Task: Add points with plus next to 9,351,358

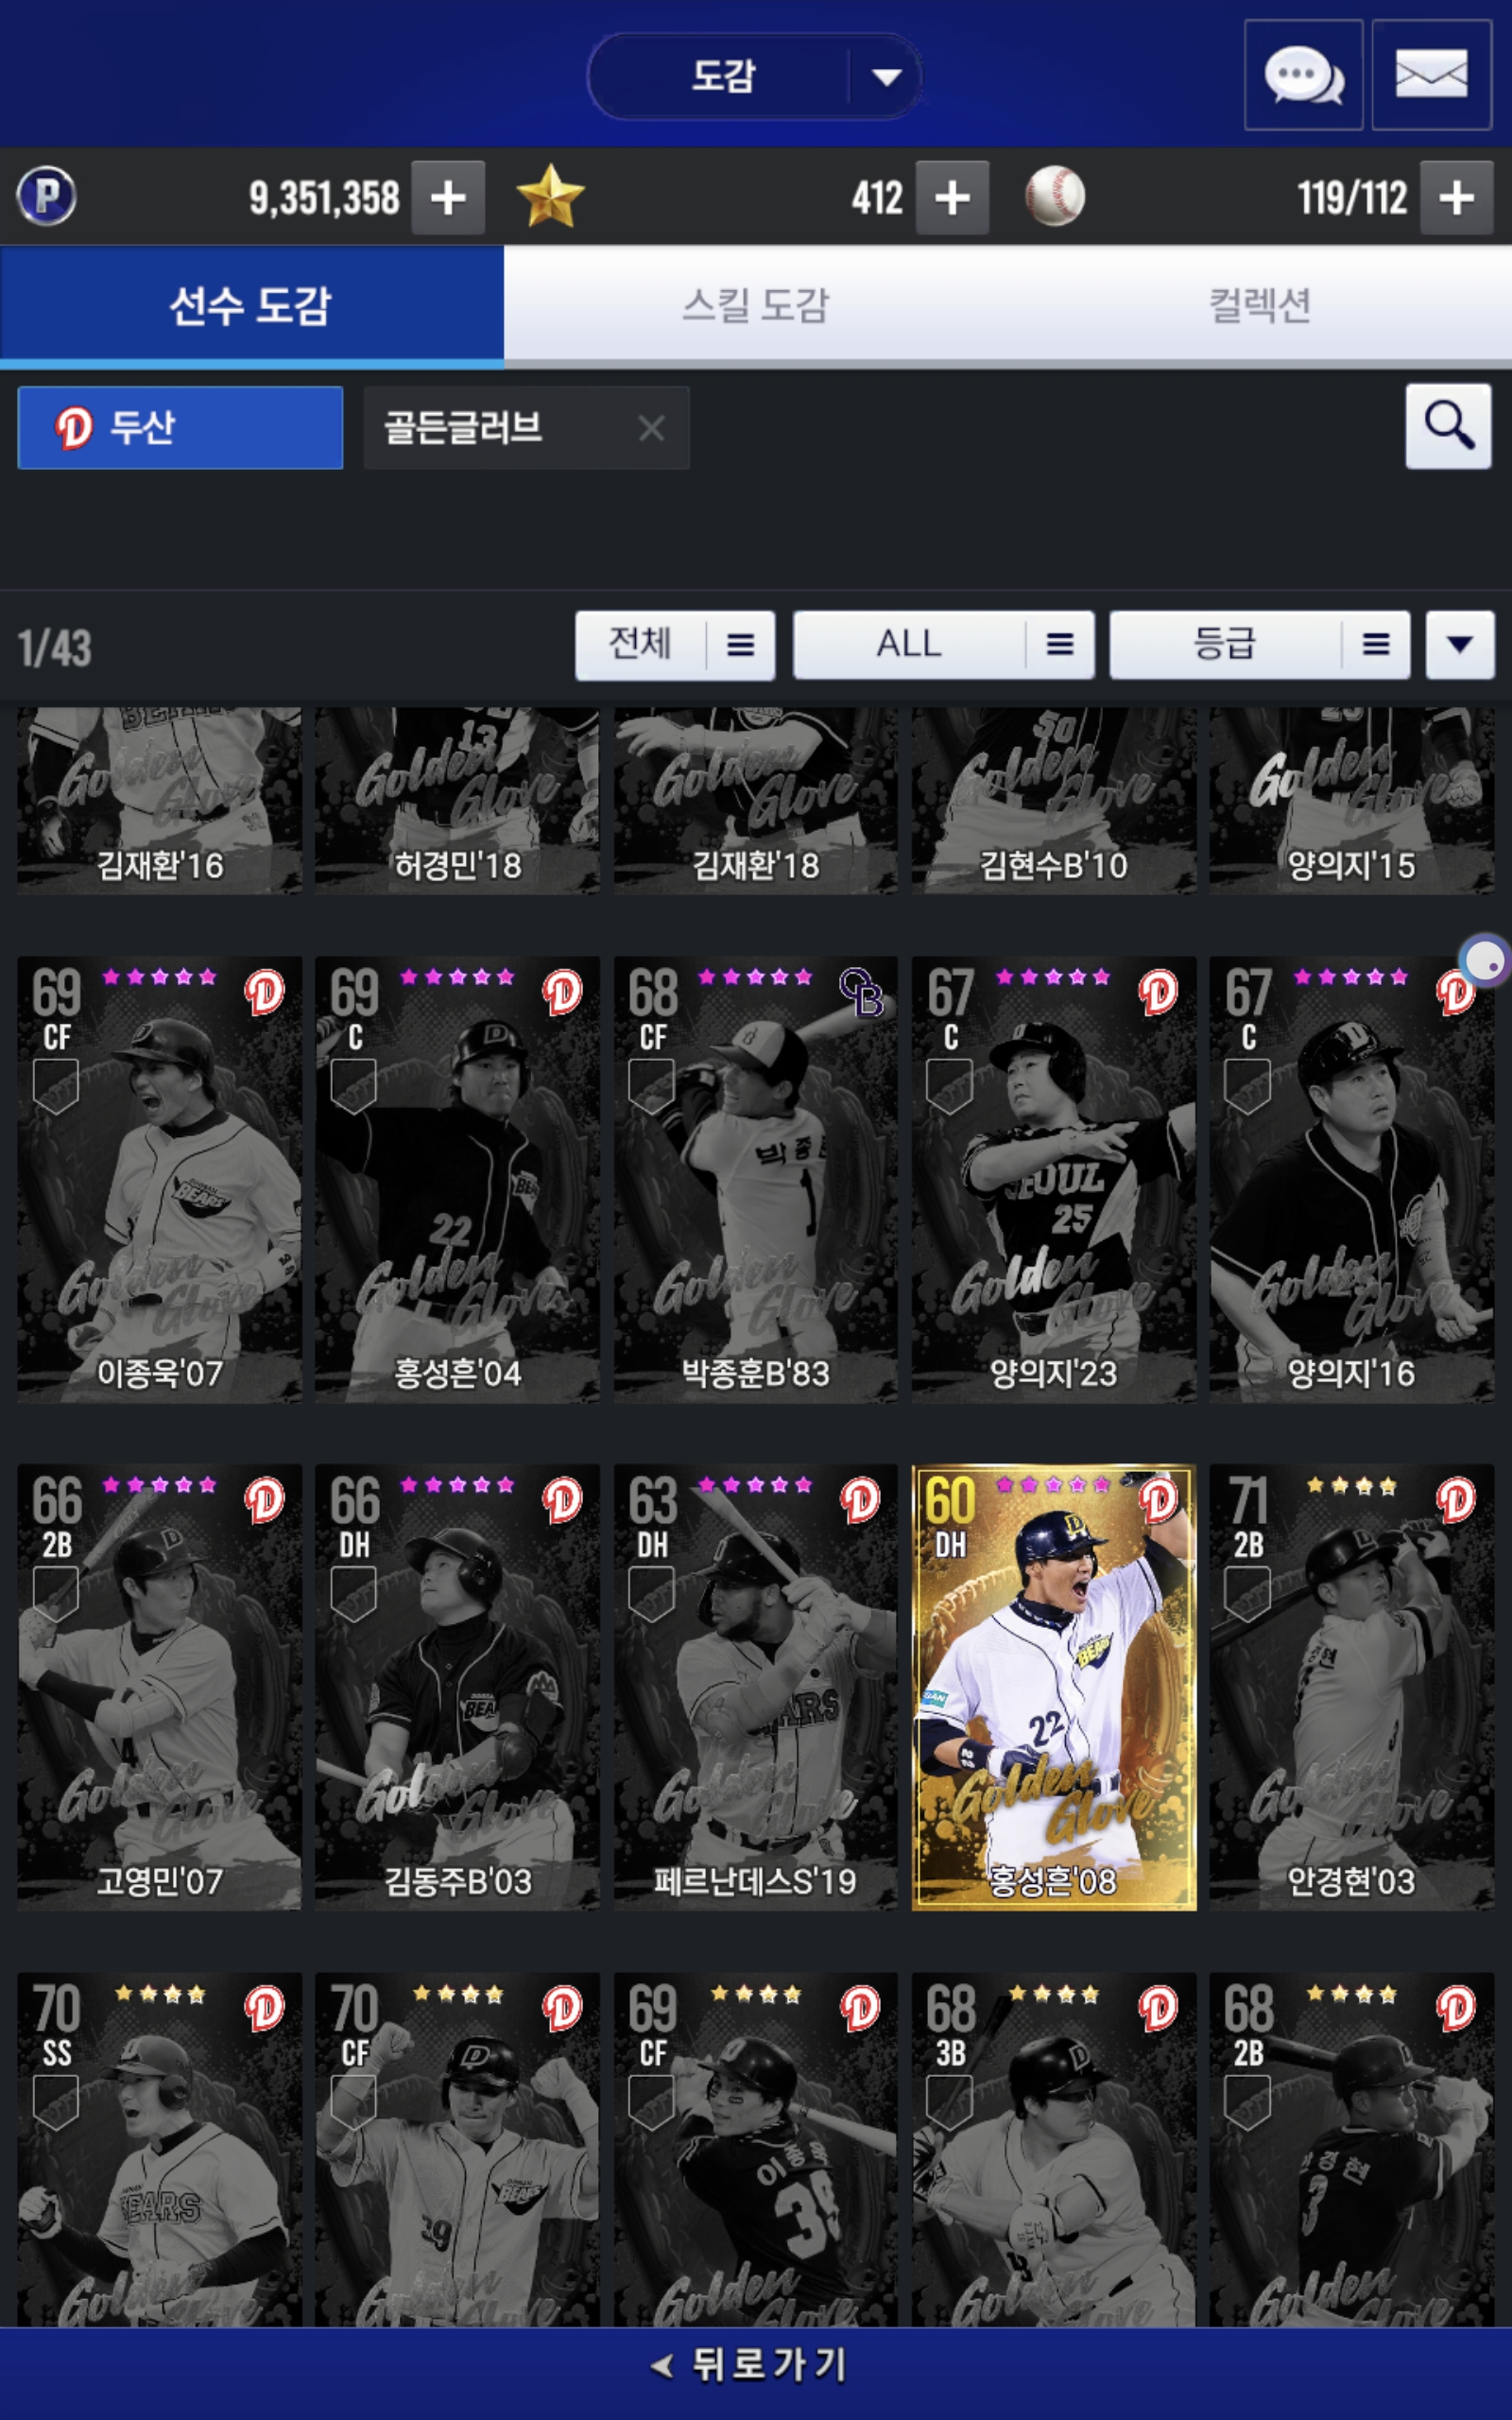Action: pos(448,198)
